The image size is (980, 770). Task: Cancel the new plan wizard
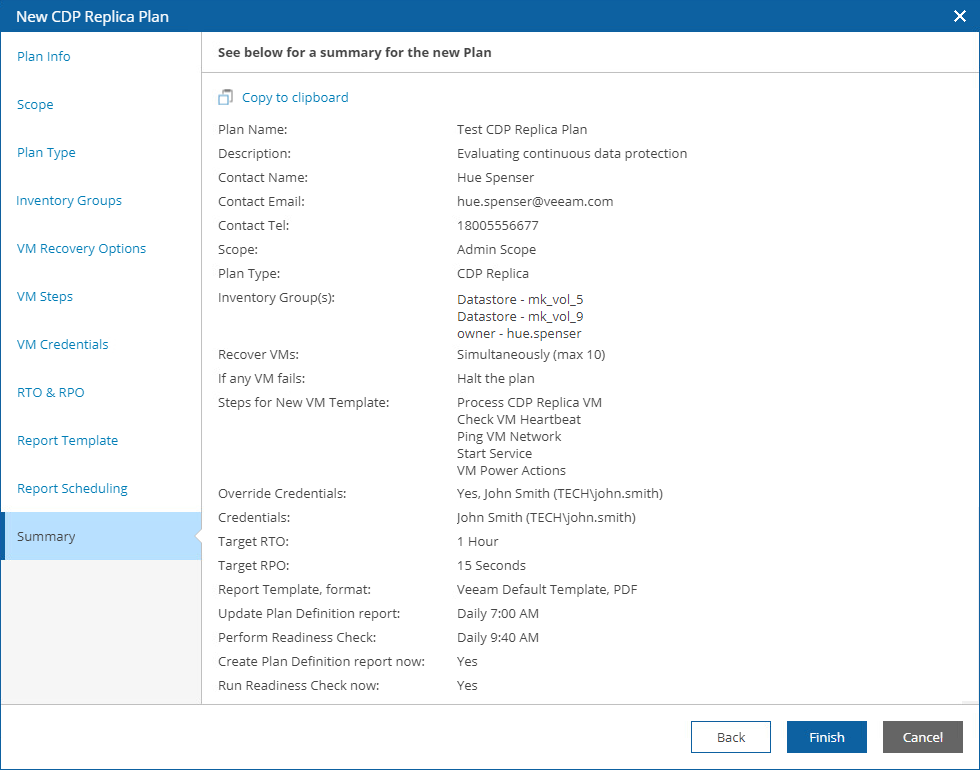pyautogui.click(x=922, y=737)
